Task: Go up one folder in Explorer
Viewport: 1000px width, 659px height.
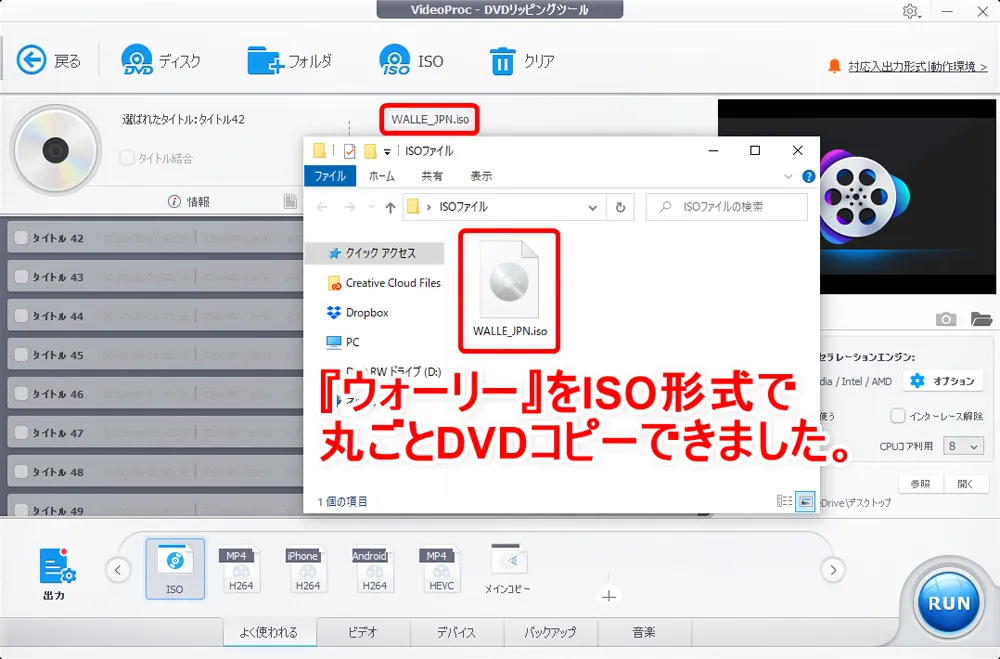Action: [x=390, y=207]
